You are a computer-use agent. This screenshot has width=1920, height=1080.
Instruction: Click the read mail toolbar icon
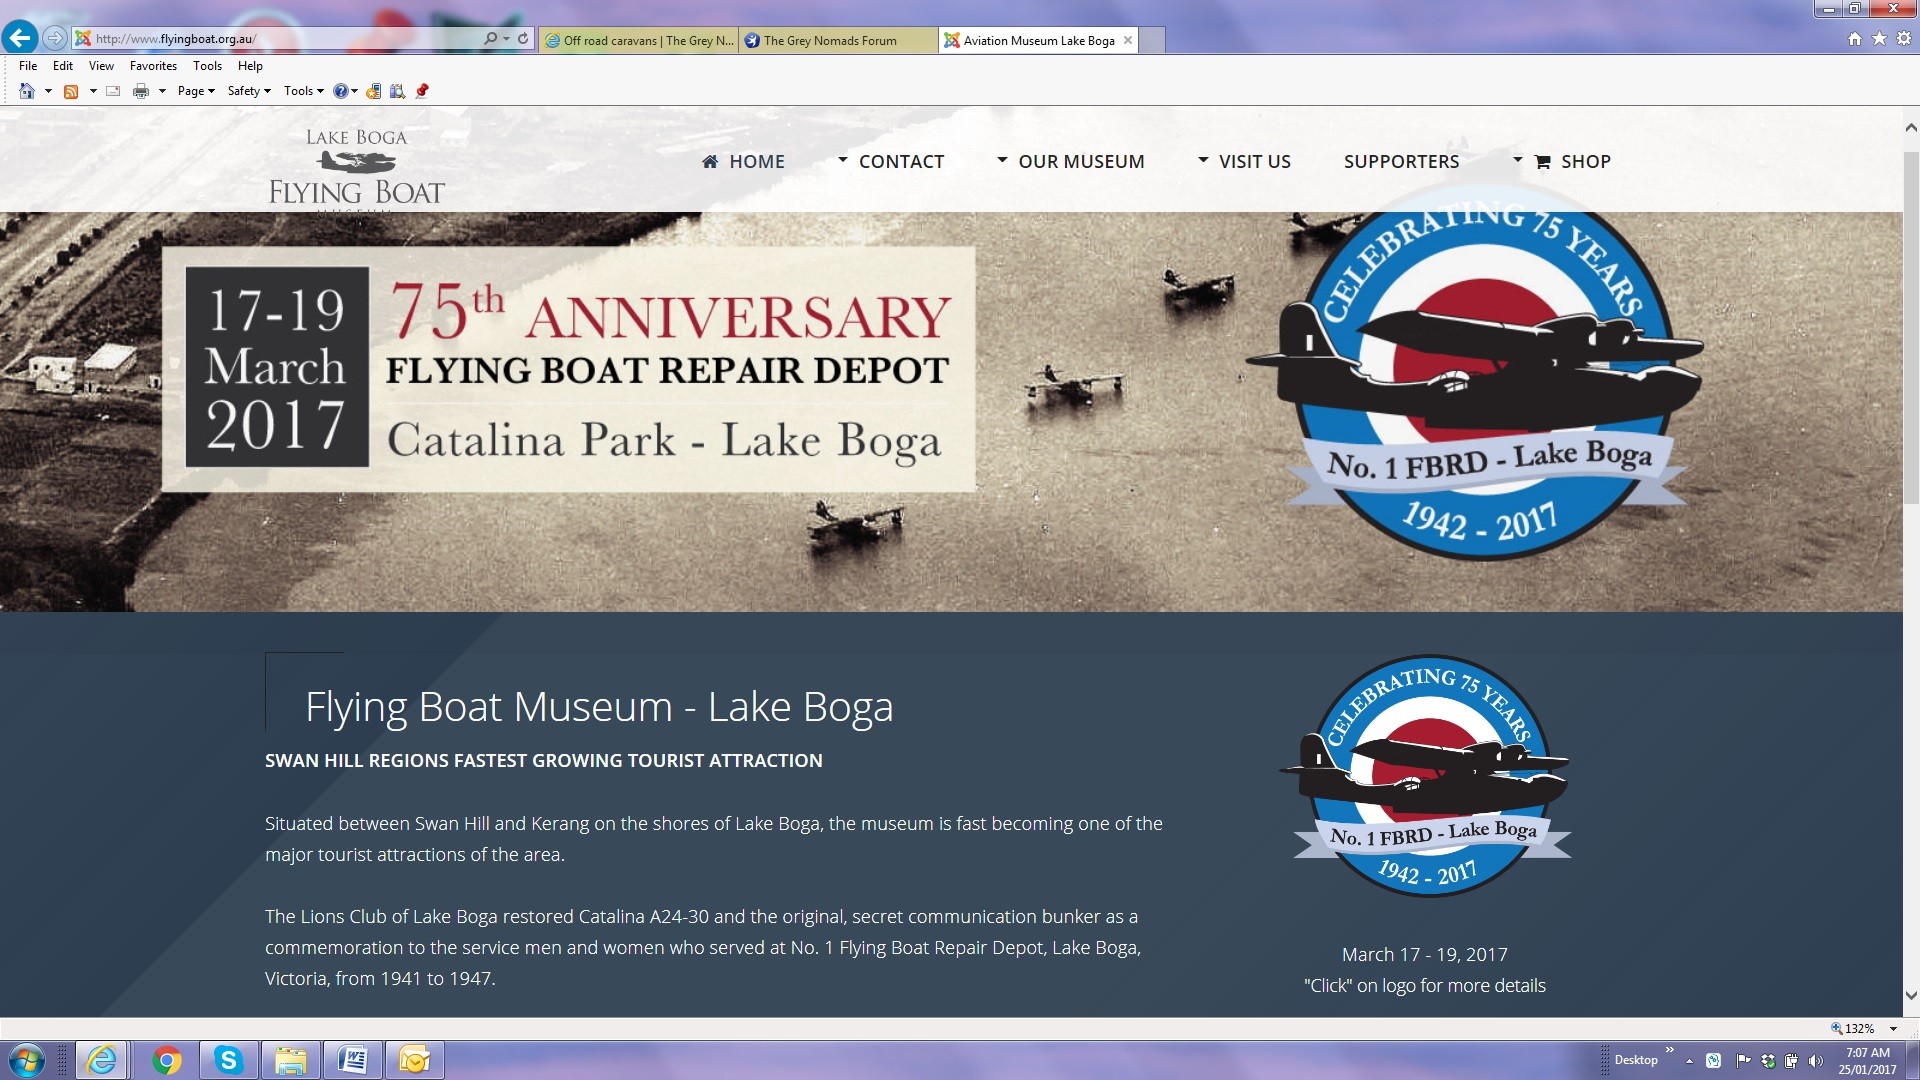point(113,91)
